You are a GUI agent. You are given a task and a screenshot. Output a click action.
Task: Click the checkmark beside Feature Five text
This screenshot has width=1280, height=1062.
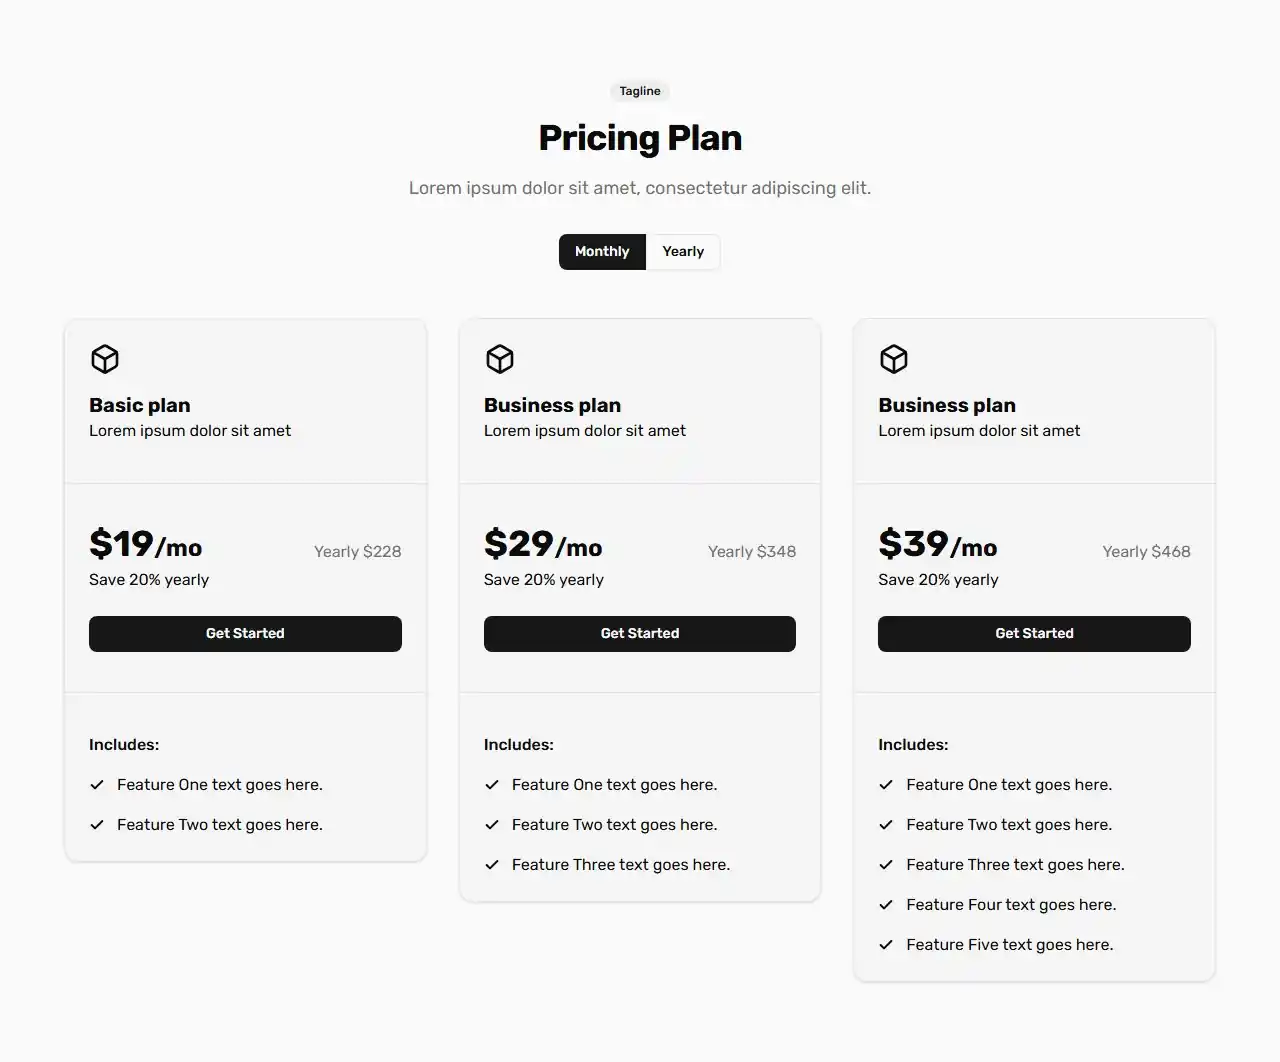click(x=886, y=944)
